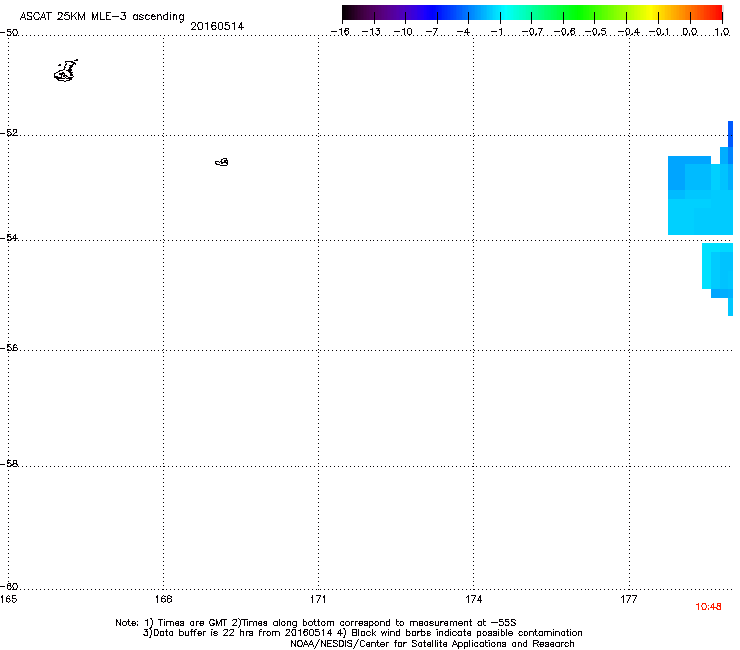Click the latitude label -60
Screen dimensions: 740x650
pyautogui.click(x=9, y=586)
